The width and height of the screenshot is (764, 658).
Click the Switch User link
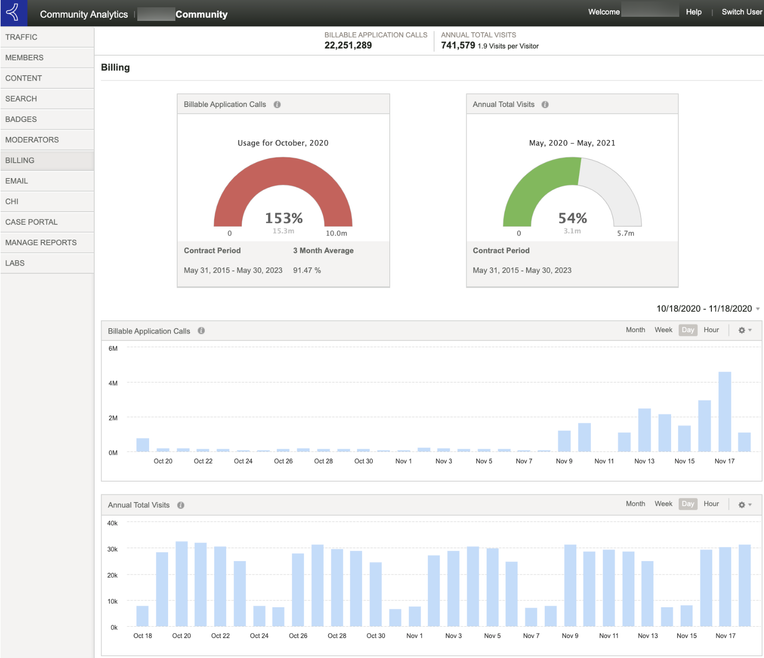(742, 12)
